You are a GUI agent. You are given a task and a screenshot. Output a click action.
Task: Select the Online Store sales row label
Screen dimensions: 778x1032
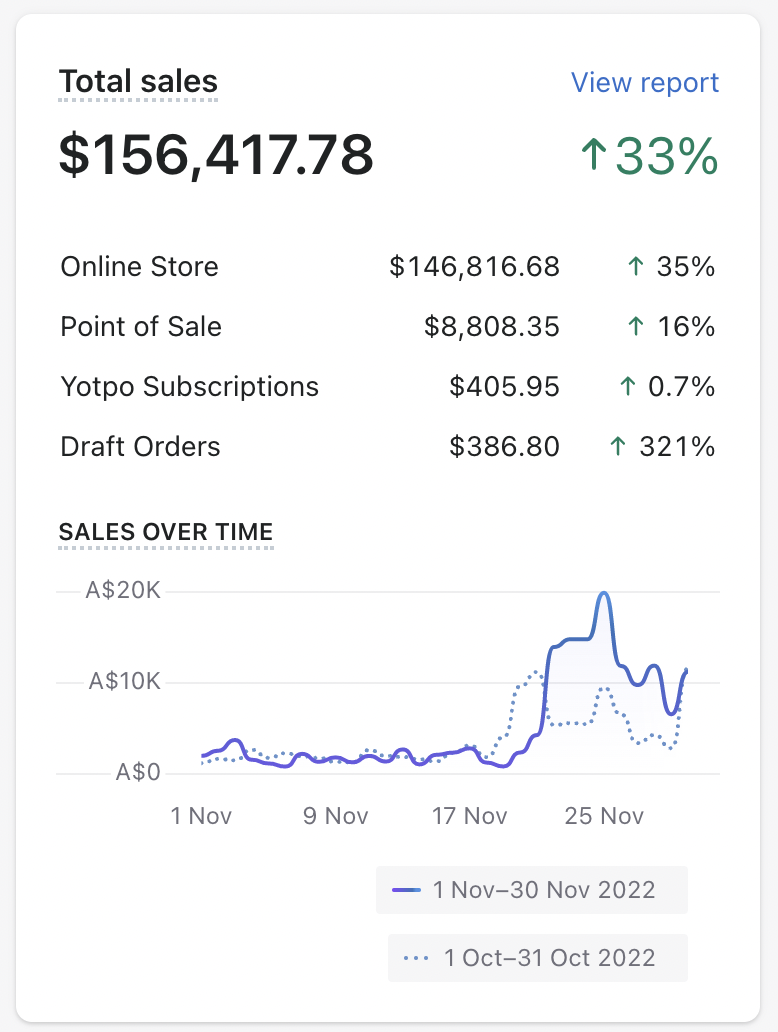coord(139,267)
